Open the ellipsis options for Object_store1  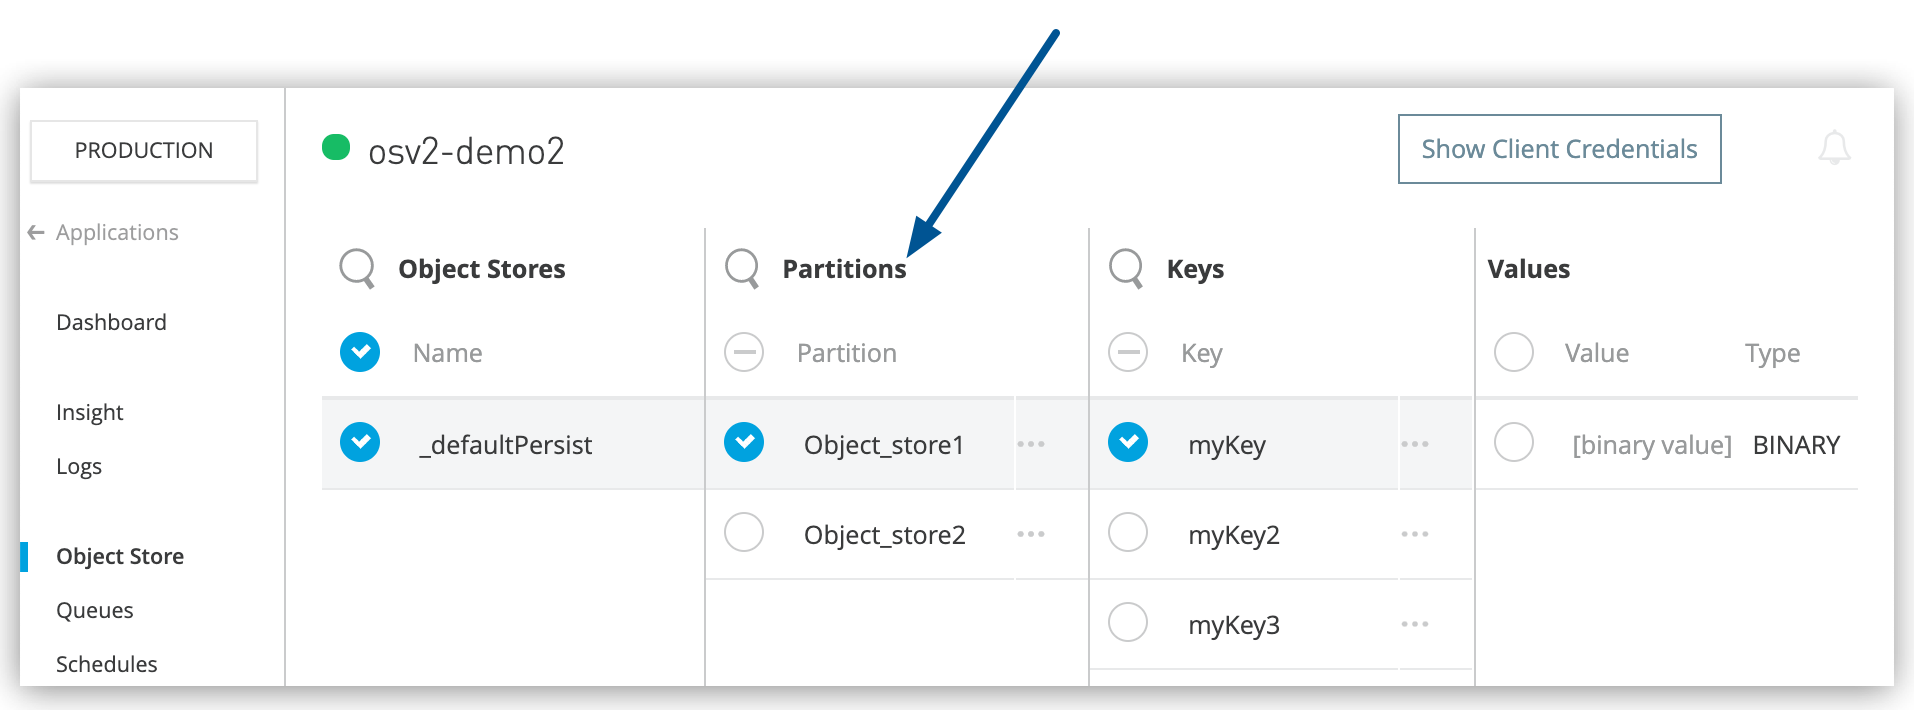(x=1031, y=443)
